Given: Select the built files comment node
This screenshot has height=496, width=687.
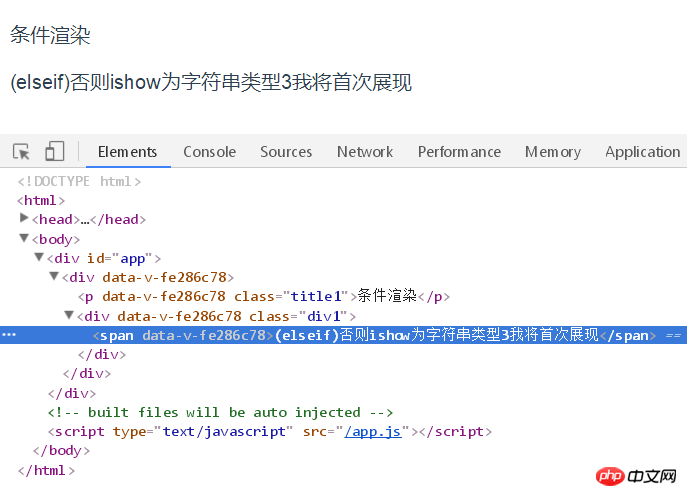Looking at the screenshot, I should [x=220, y=412].
